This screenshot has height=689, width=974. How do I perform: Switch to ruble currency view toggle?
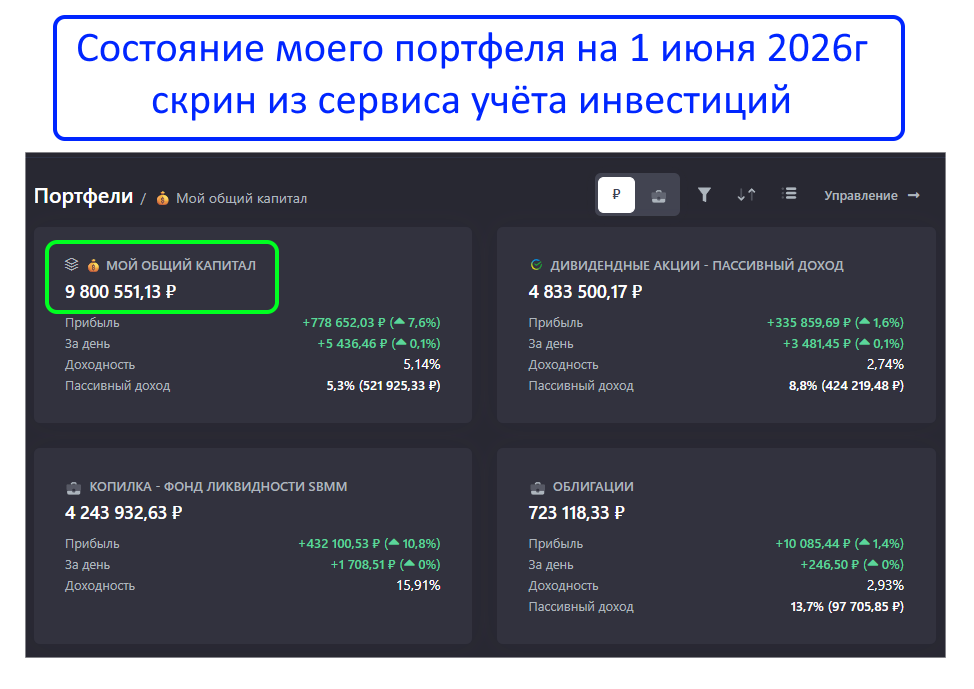[616, 195]
